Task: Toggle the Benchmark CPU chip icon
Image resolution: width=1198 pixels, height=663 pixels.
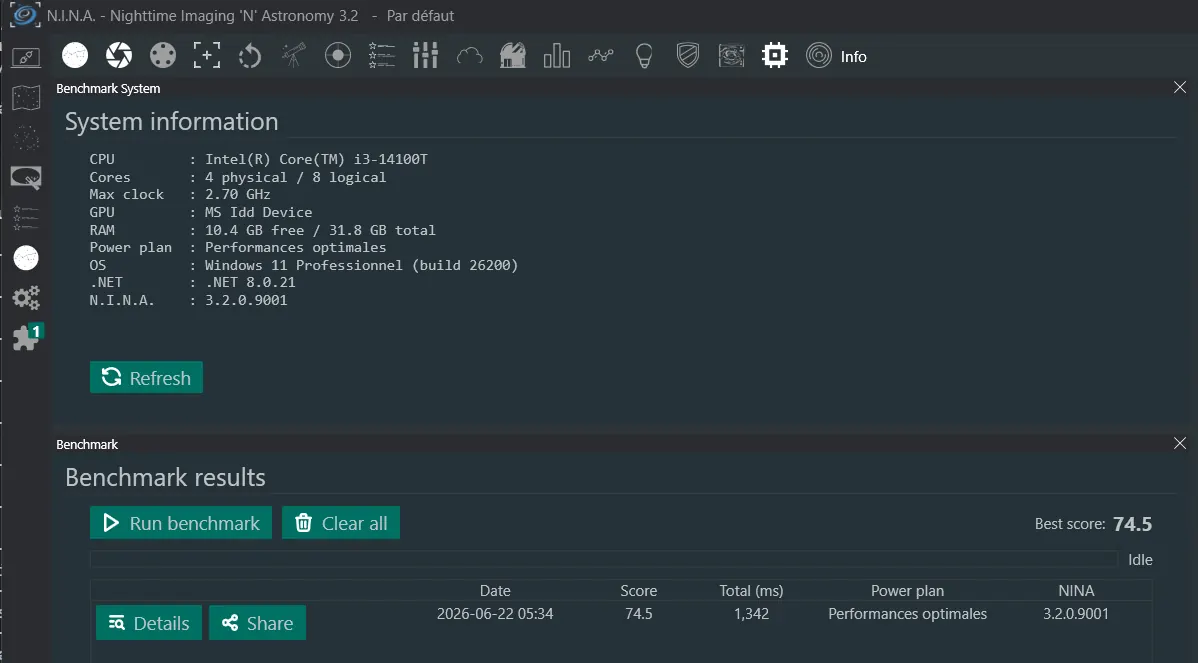Action: click(775, 56)
